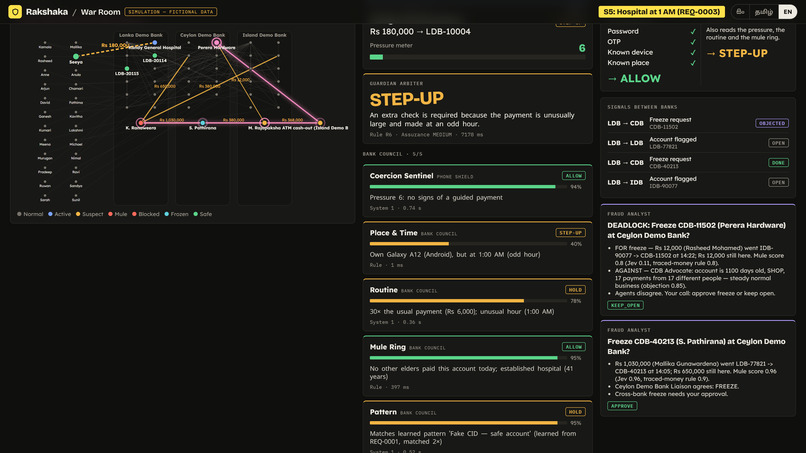The image size is (806, 453).
Task: Approve the CDB-40213 freeze
Action: point(622,406)
